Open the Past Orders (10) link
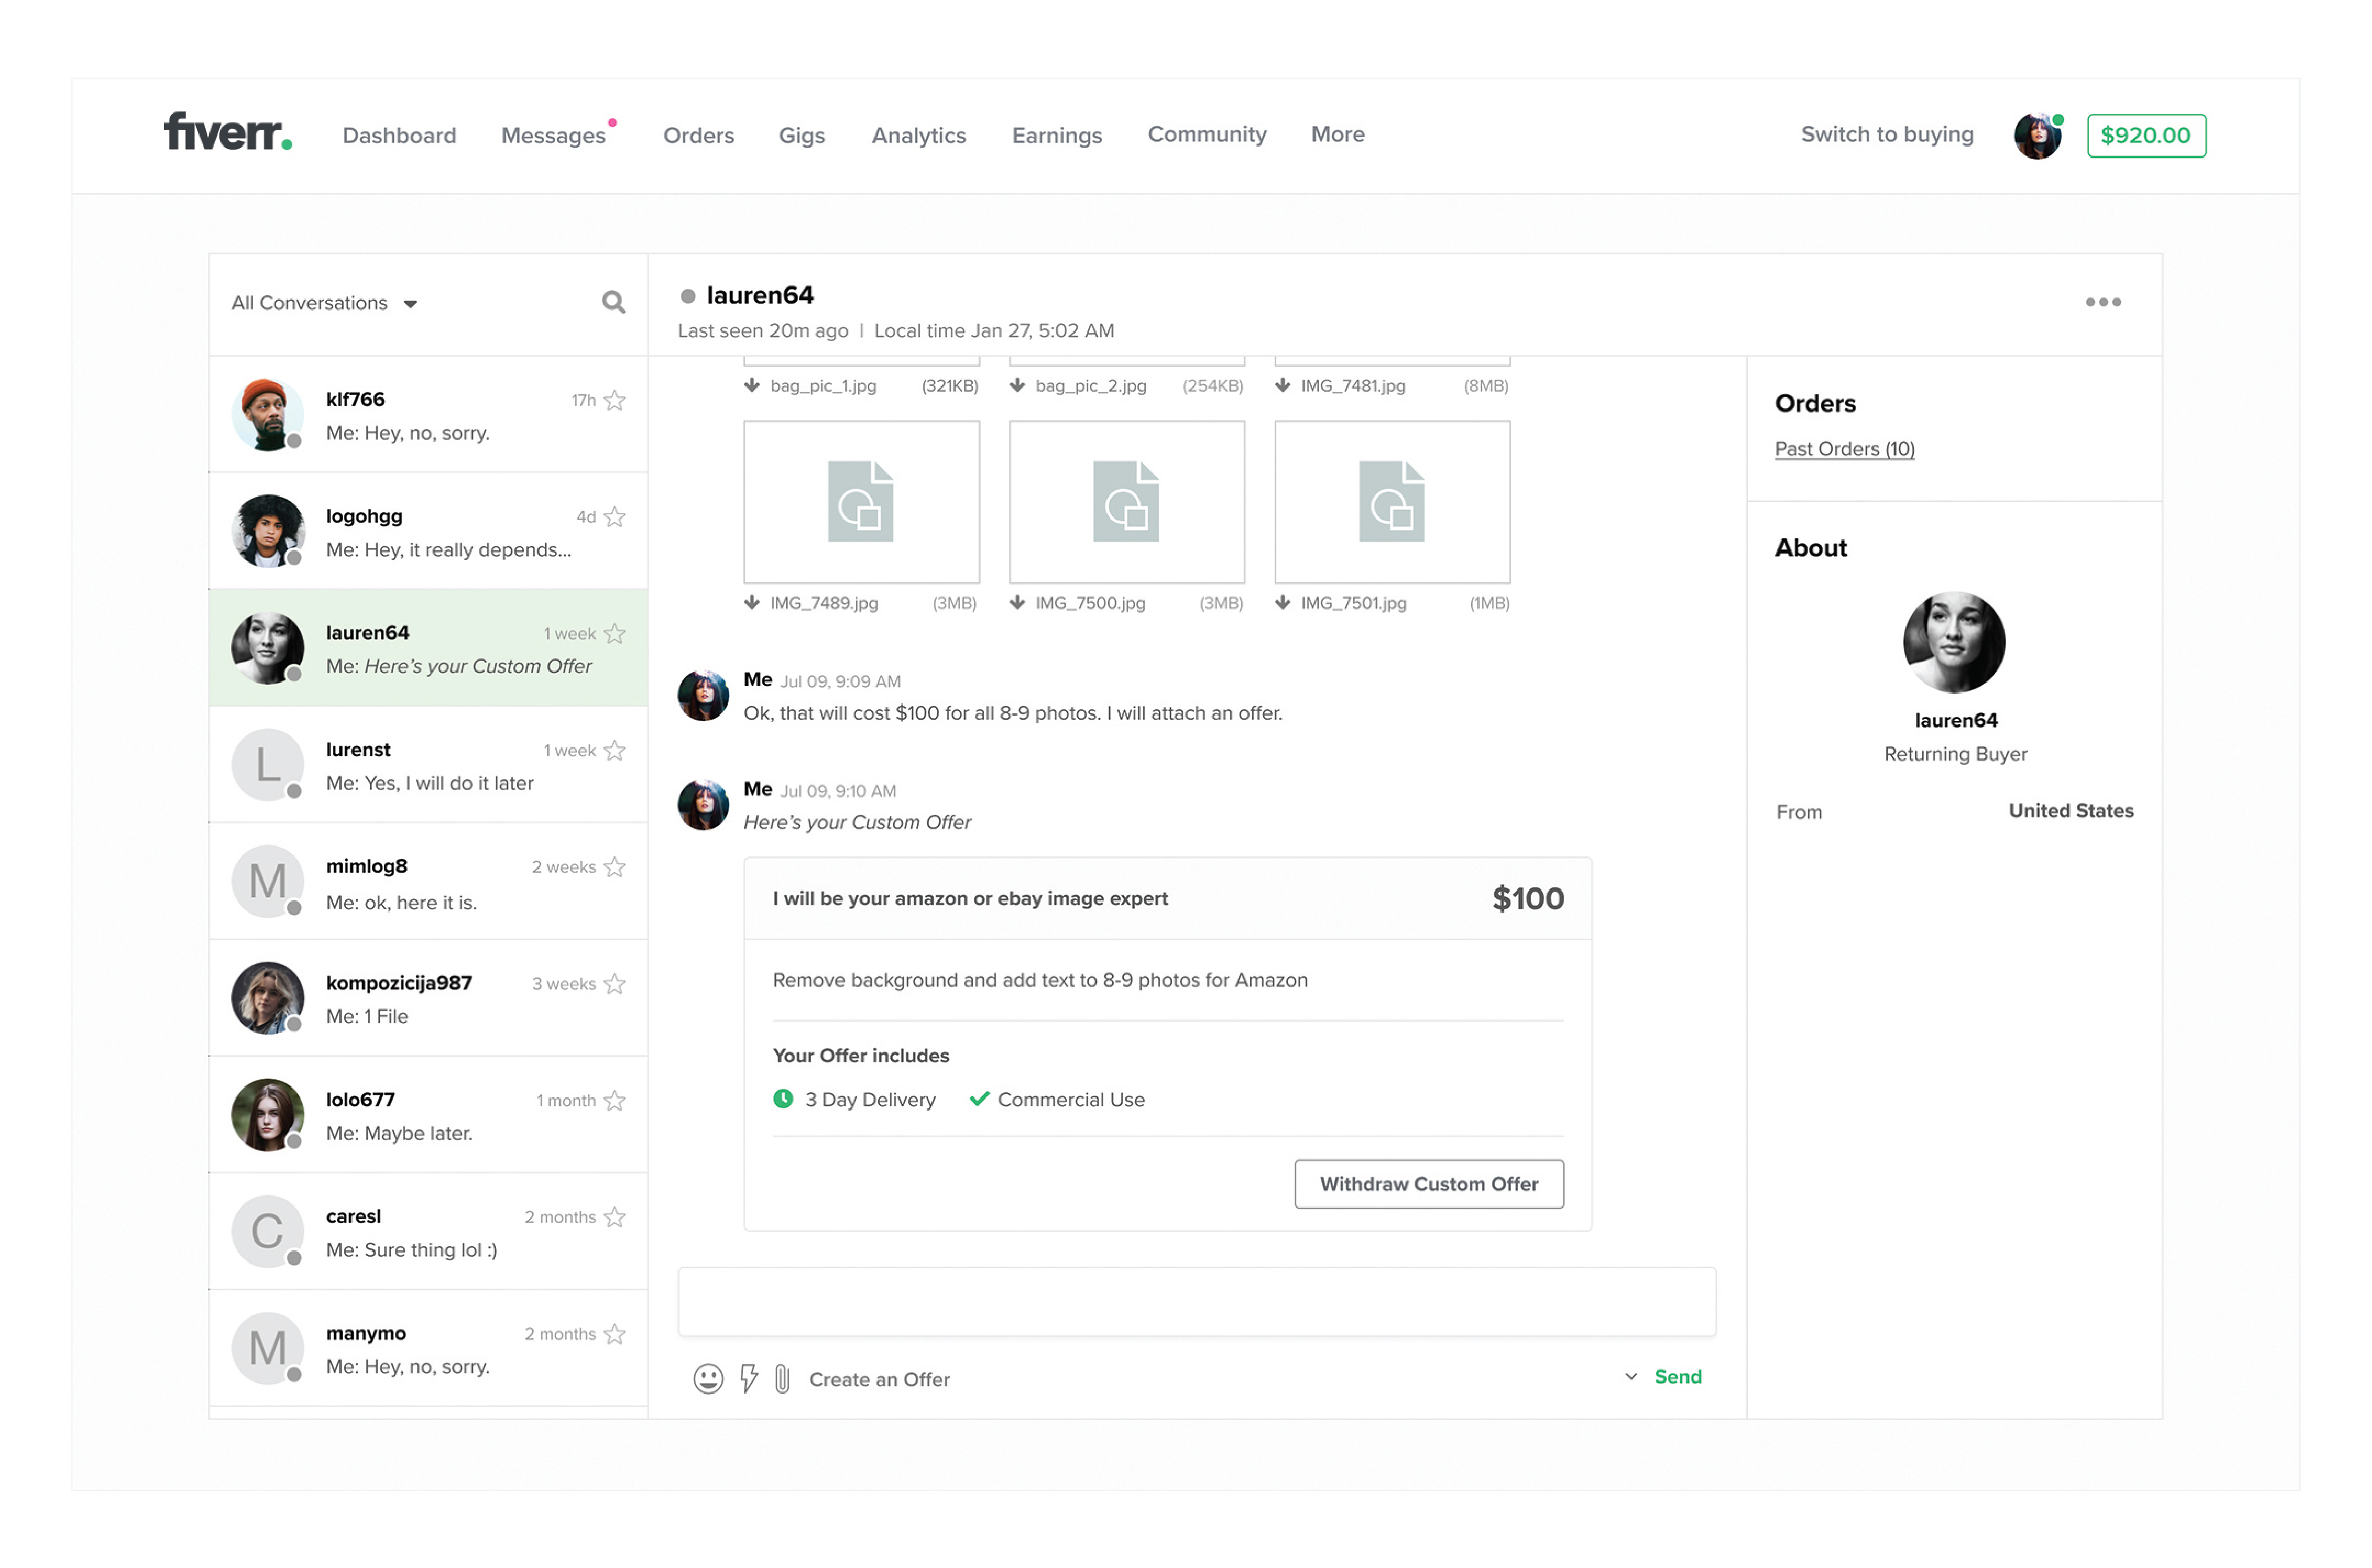 (x=1844, y=450)
